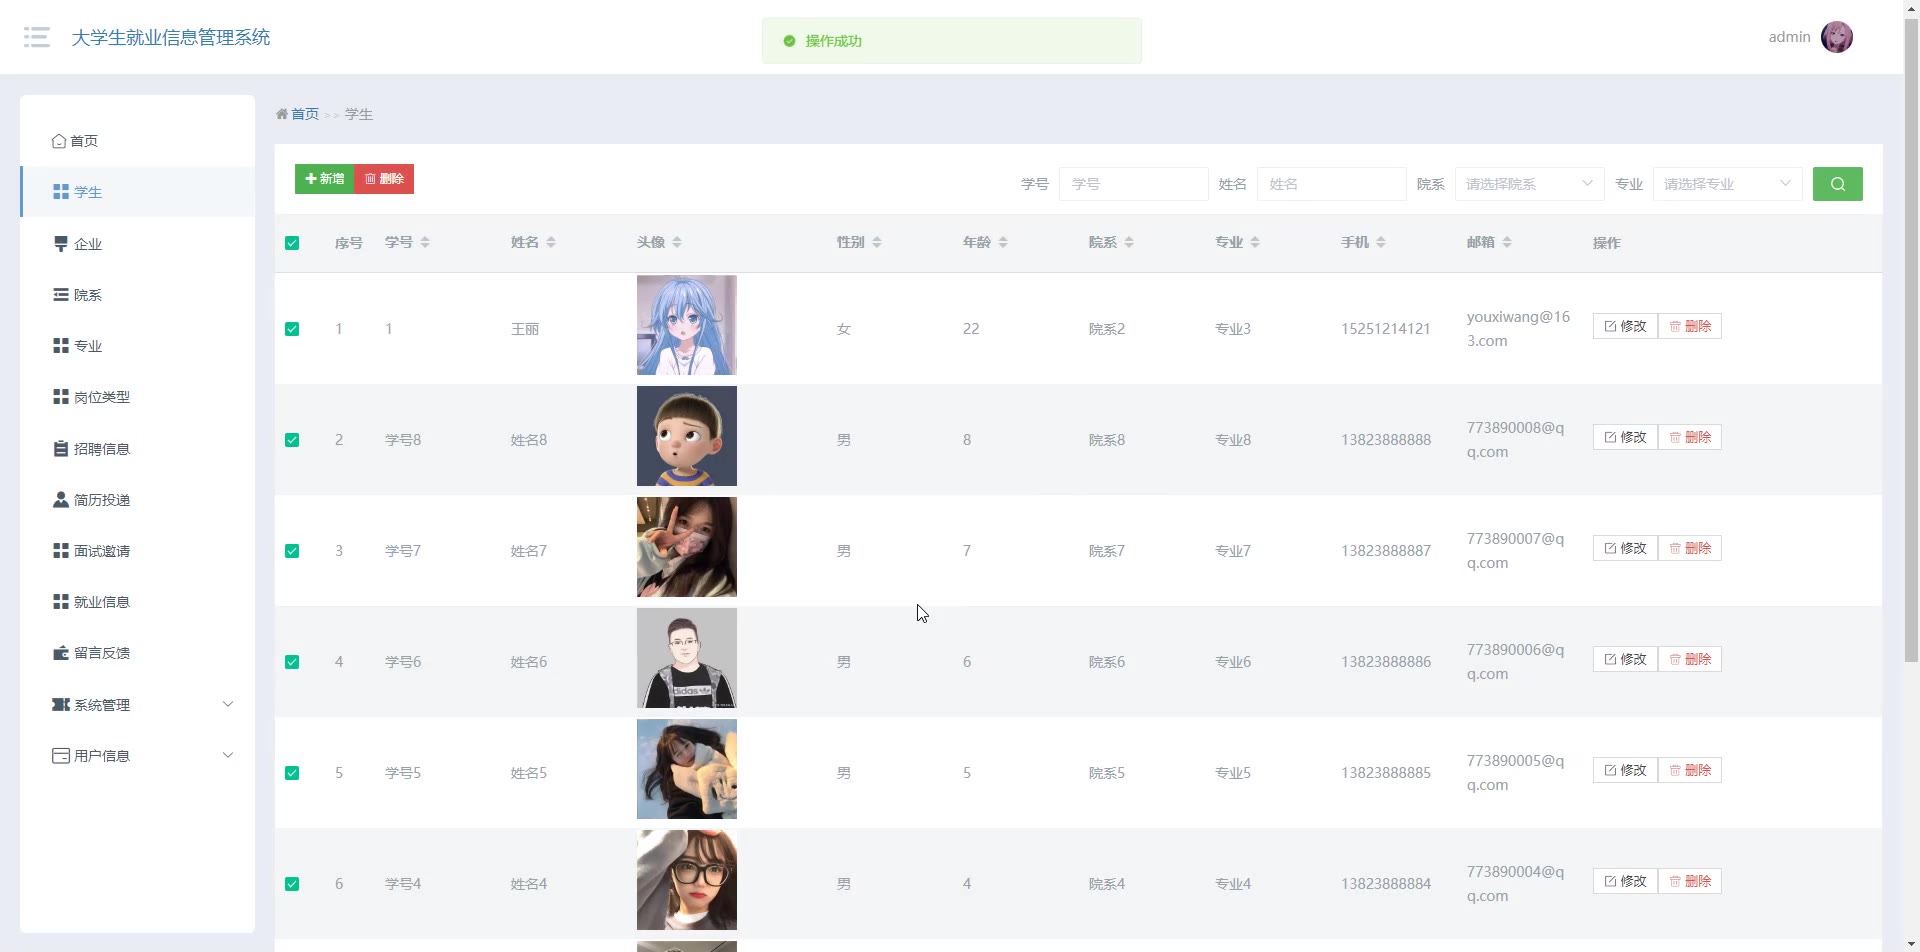Sort by 年龄 column sort arrows

point(1003,242)
